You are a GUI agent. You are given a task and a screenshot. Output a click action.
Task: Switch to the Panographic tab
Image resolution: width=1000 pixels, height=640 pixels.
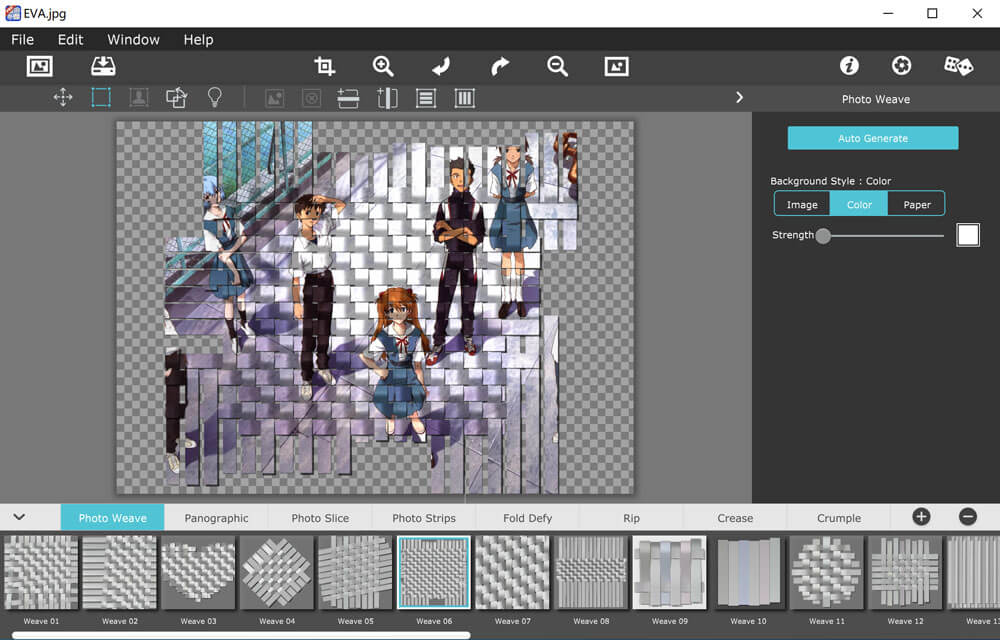pyautogui.click(x=216, y=518)
